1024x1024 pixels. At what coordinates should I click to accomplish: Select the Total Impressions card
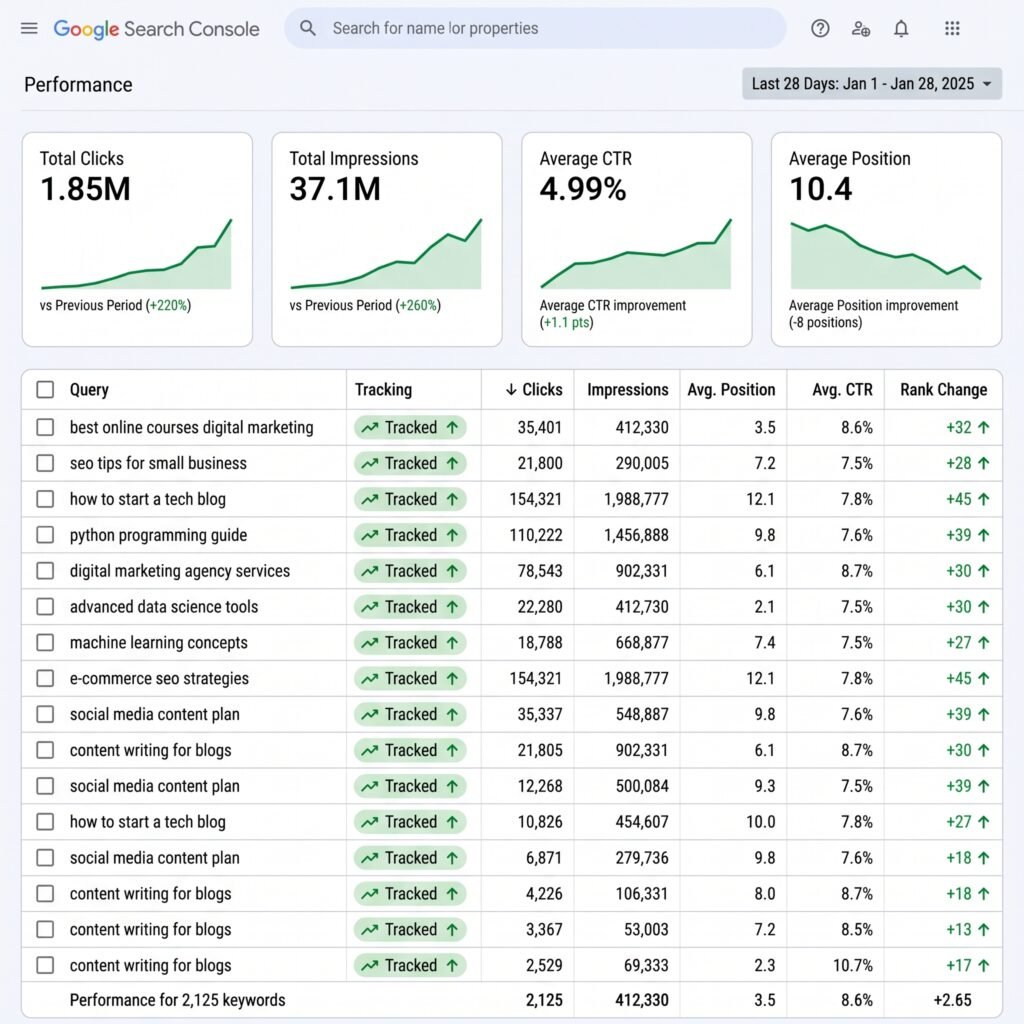[x=387, y=239]
